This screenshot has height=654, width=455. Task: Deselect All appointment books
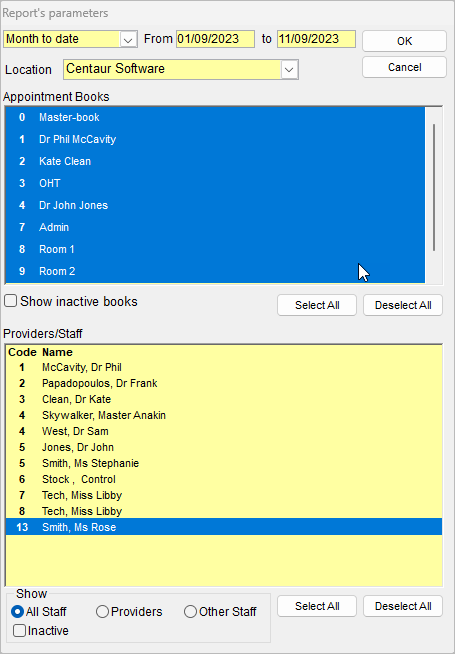pos(403,305)
